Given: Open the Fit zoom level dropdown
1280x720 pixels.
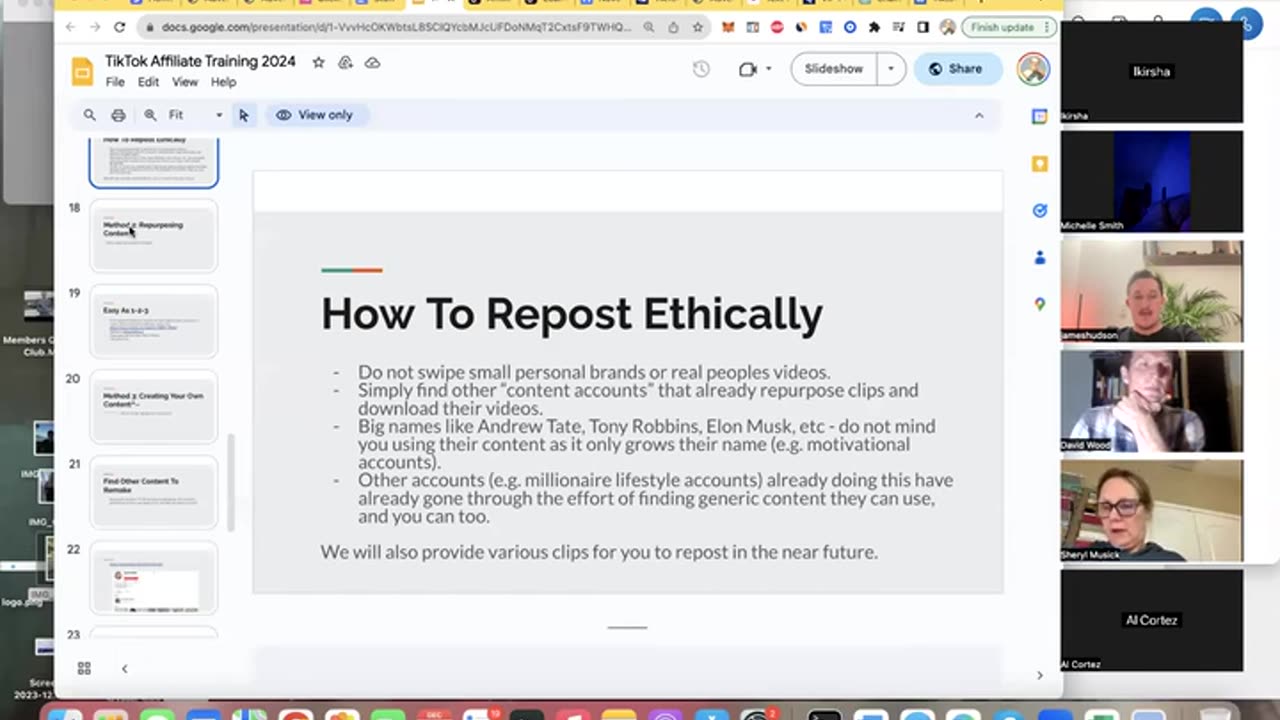Looking at the screenshot, I should (195, 115).
